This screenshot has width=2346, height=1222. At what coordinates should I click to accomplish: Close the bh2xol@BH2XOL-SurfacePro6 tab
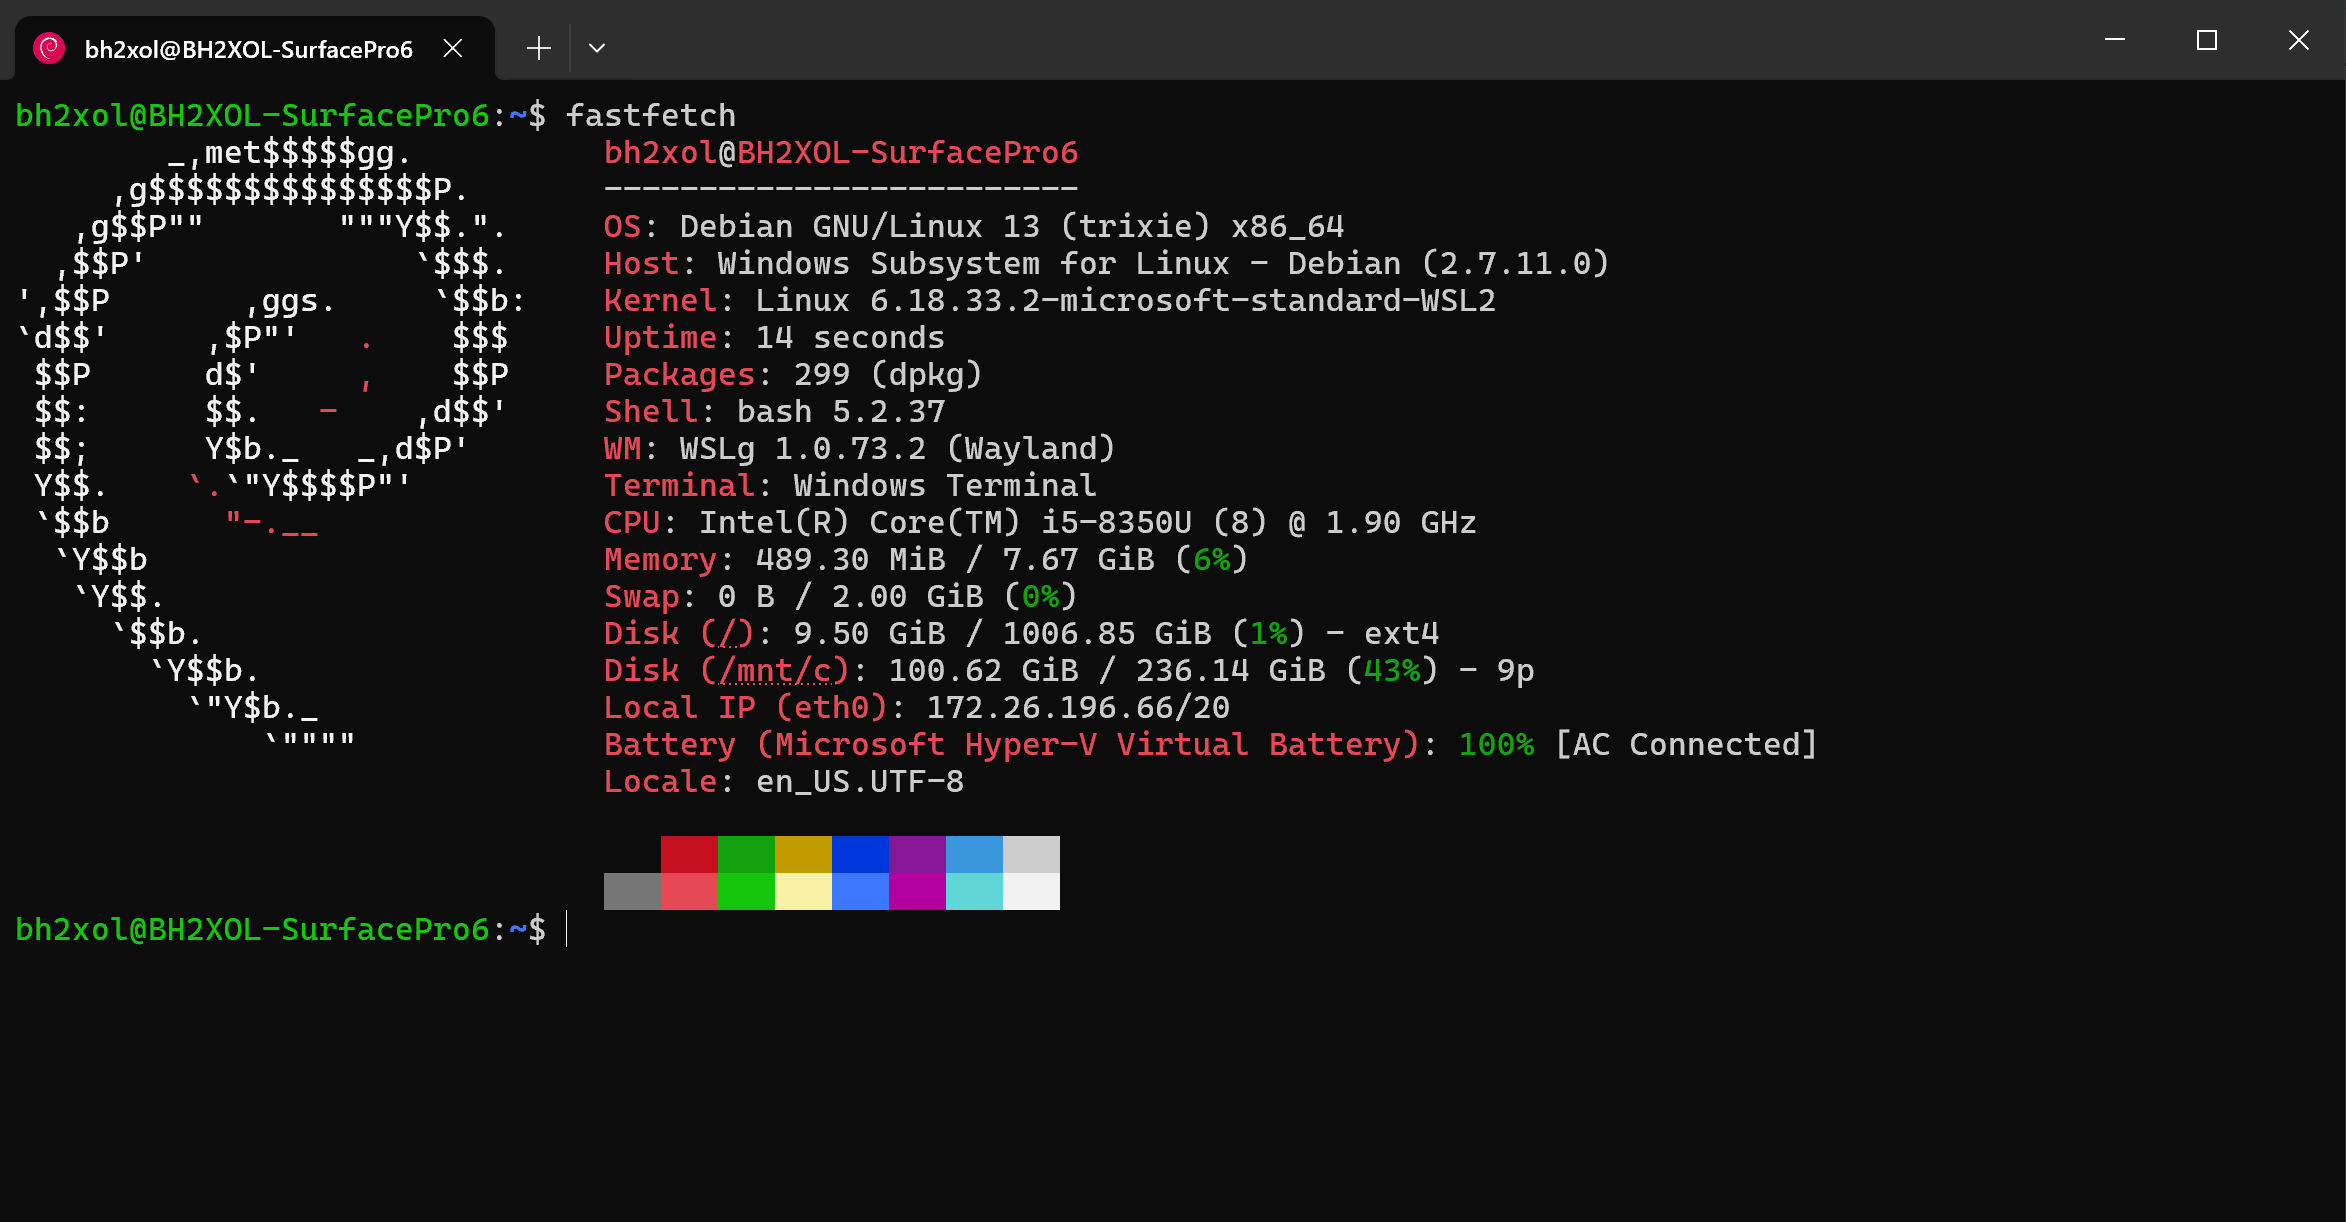point(453,48)
